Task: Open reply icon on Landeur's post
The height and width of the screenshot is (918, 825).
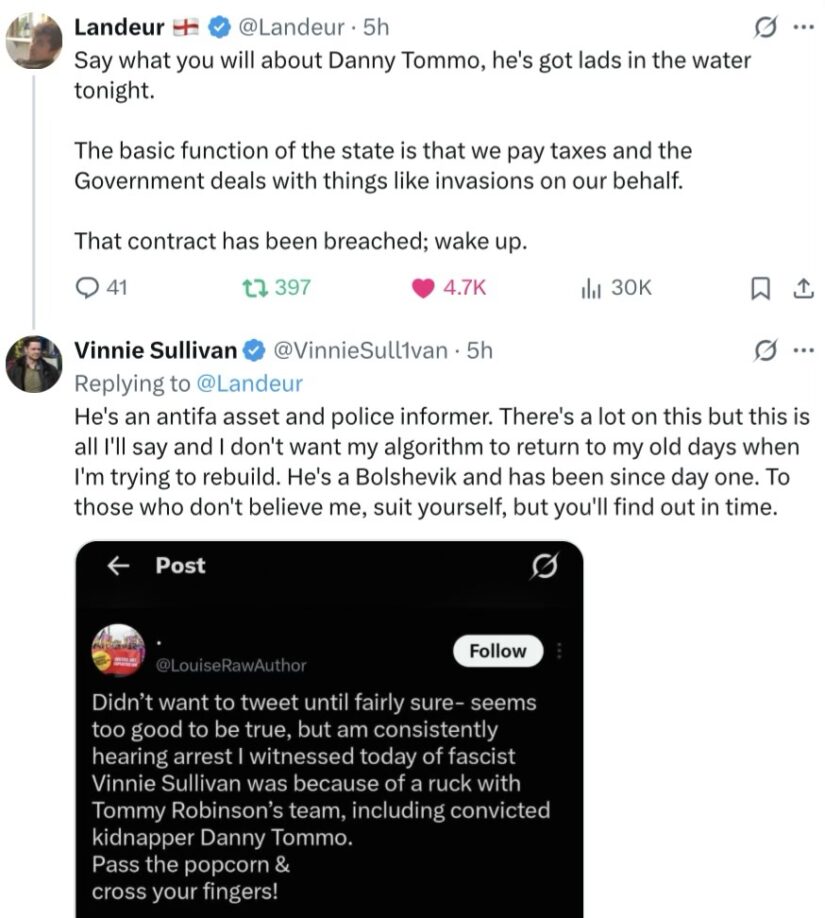Action: tap(87, 287)
